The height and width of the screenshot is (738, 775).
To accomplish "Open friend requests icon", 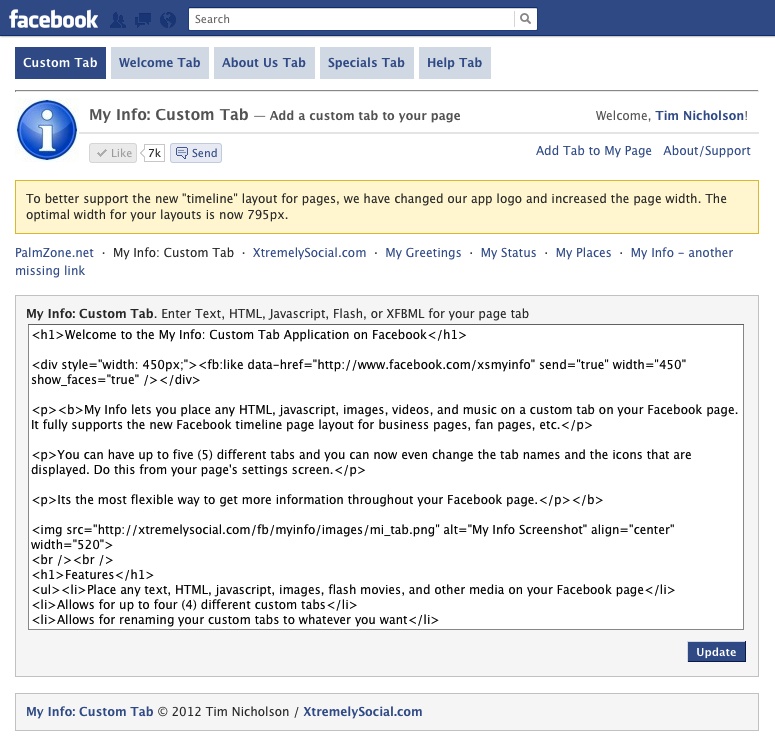I will pos(118,20).
